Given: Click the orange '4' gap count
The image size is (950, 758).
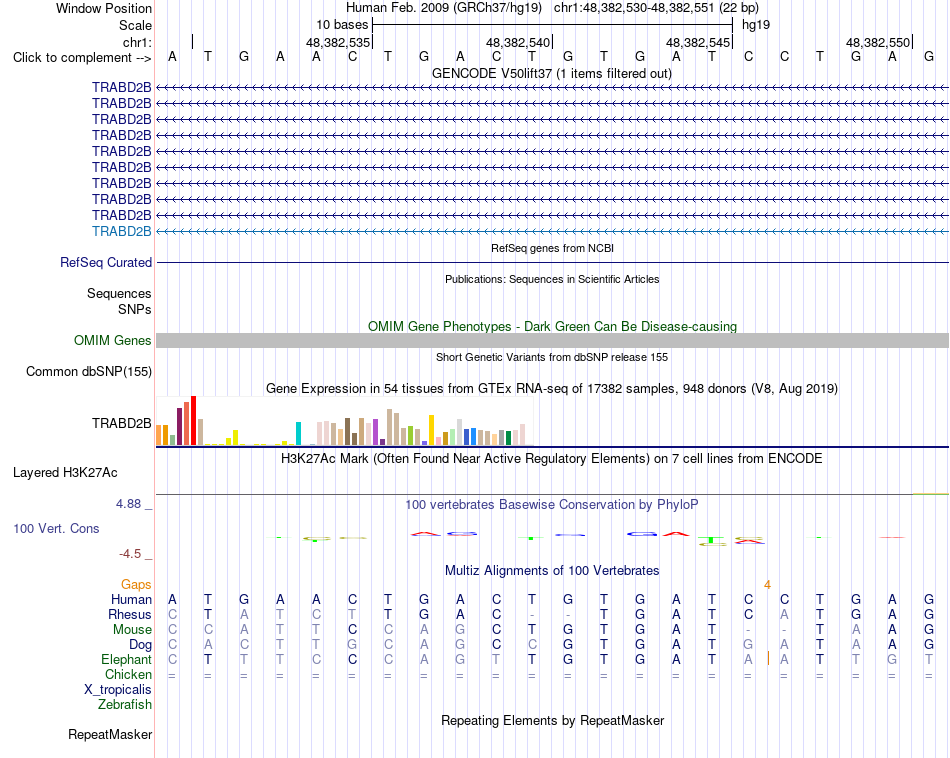Looking at the screenshot, I should coord(767,585).
